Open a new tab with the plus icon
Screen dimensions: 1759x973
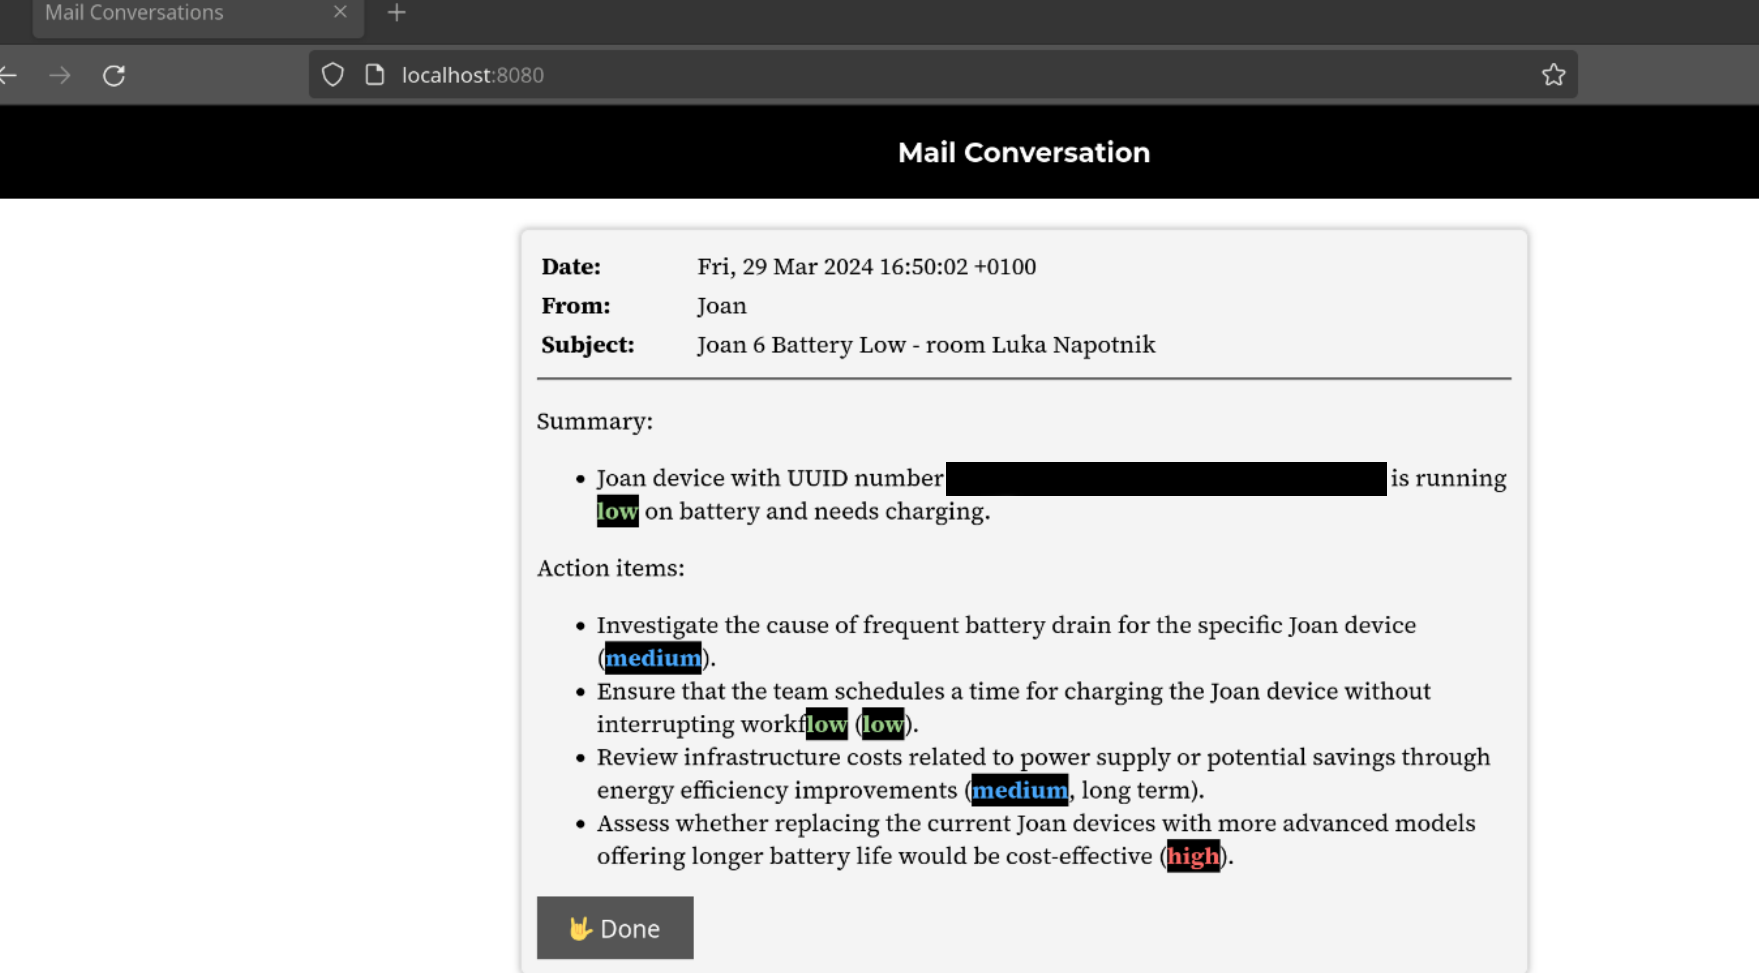397,13
